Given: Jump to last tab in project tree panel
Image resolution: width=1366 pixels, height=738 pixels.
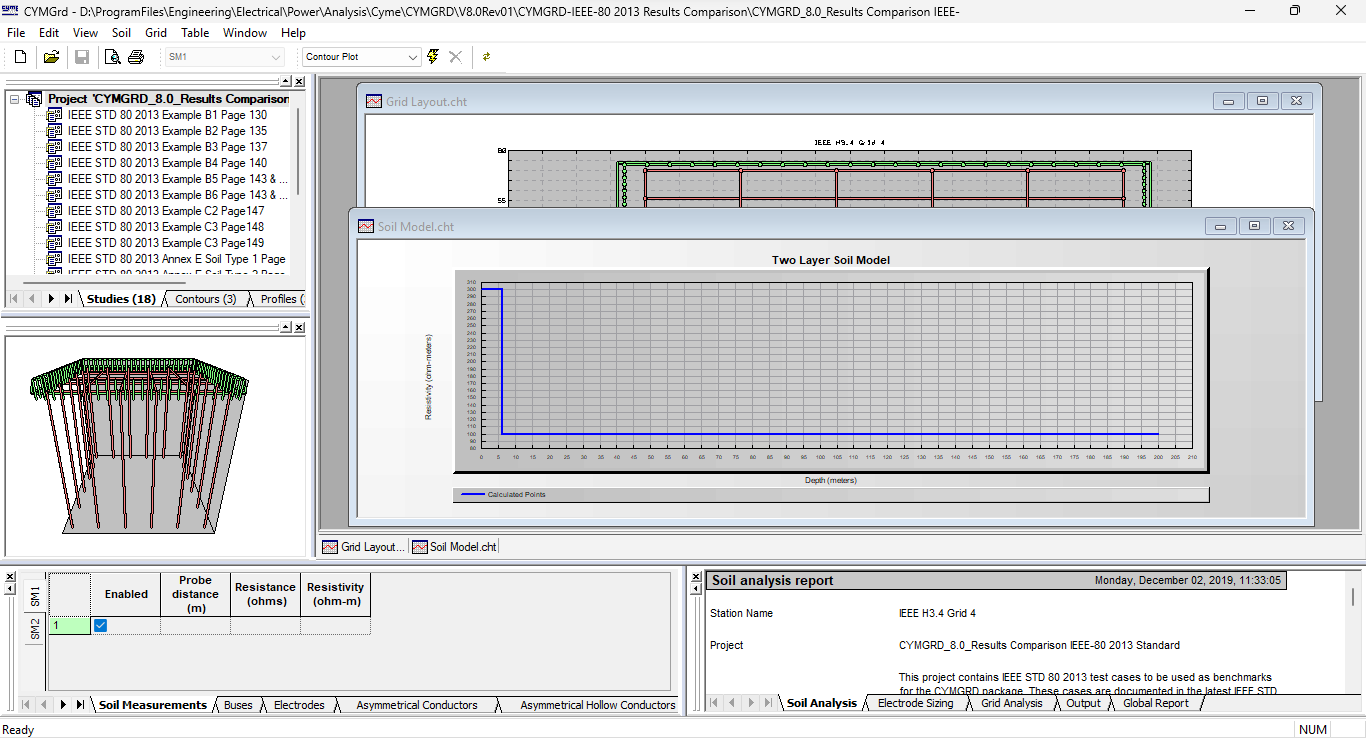Looking at the screenshot, I should (68, 299).
